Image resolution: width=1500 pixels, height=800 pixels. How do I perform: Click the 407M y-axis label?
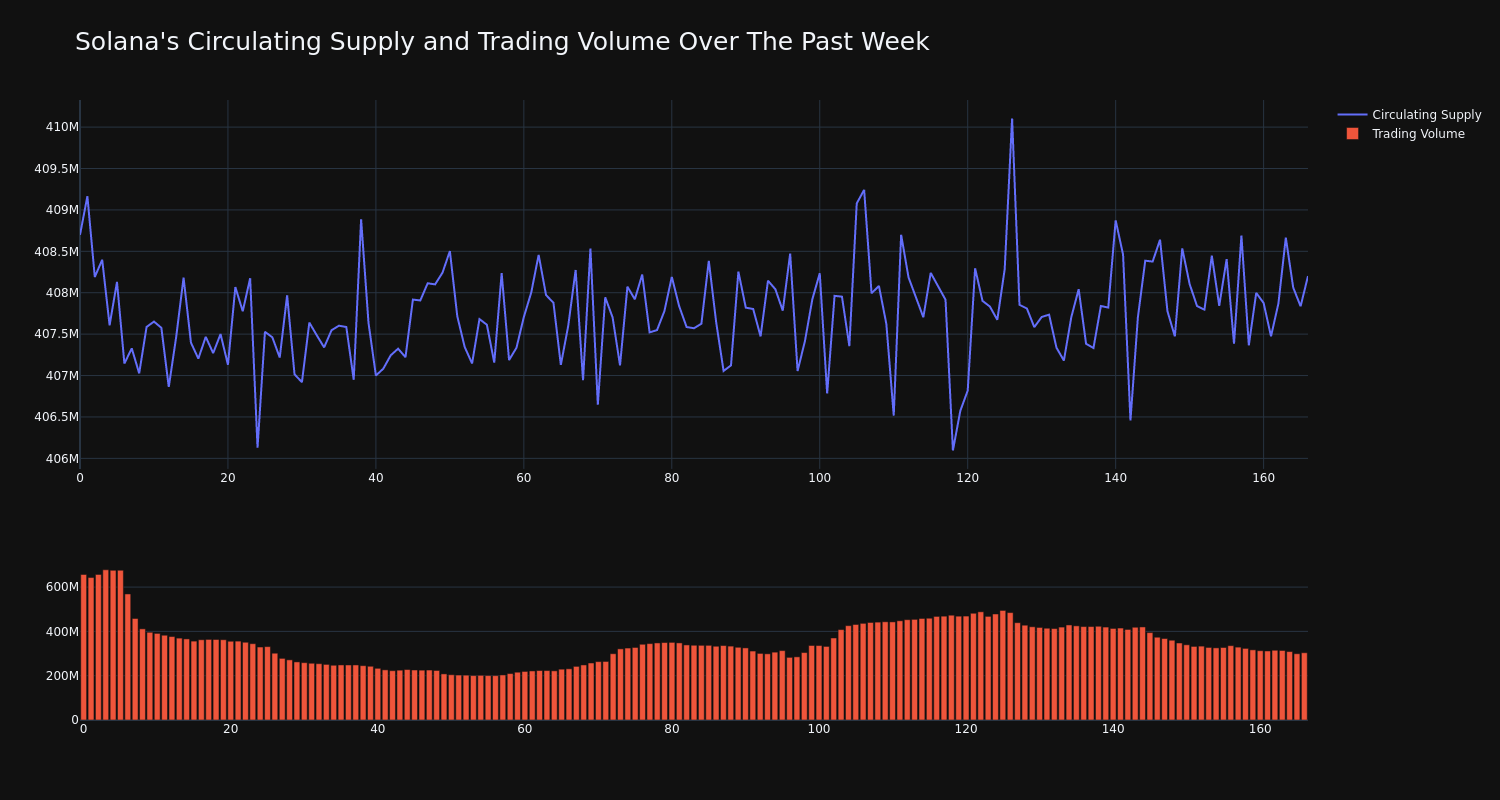(x=62, y=376)
